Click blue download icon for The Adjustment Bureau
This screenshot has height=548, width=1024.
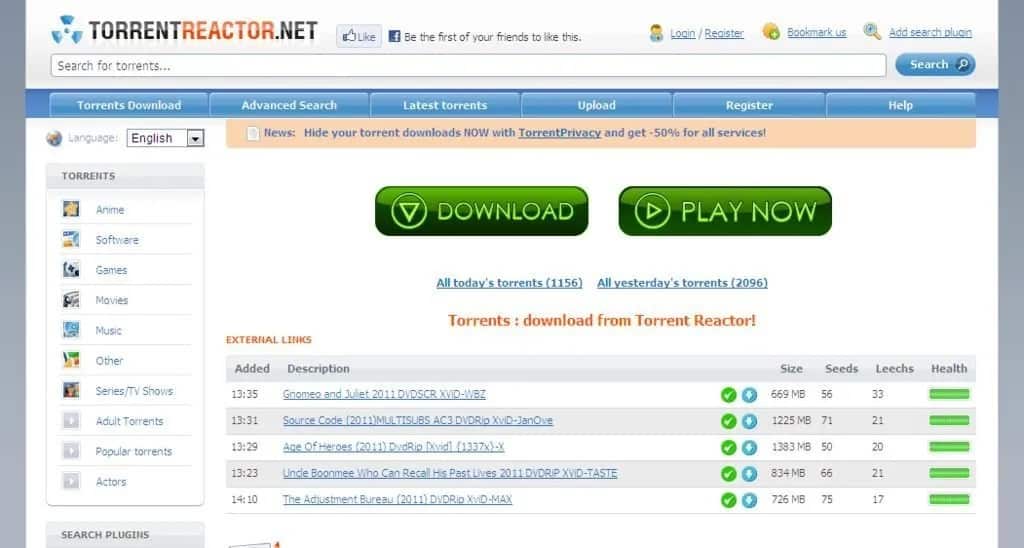750,500
